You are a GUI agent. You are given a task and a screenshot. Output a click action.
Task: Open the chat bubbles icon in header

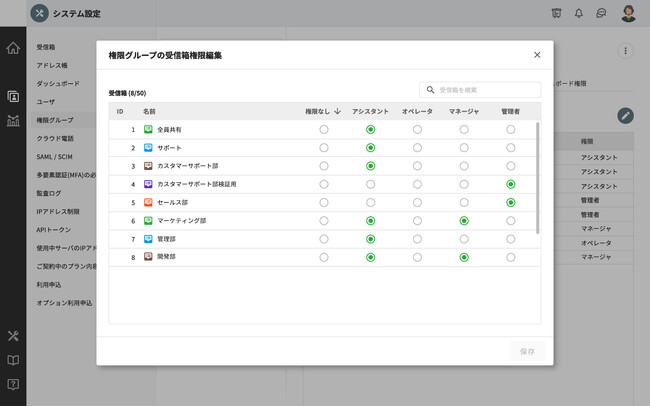[601, 13]
